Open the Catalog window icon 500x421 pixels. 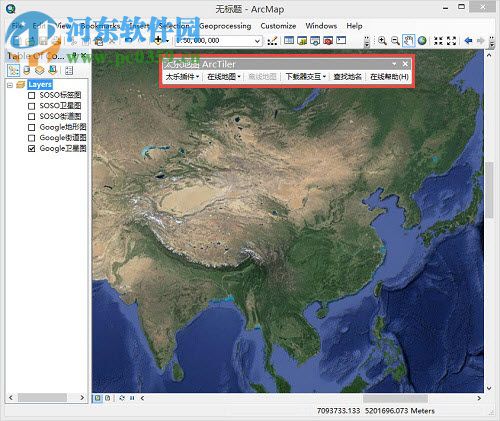pos(302,41)
